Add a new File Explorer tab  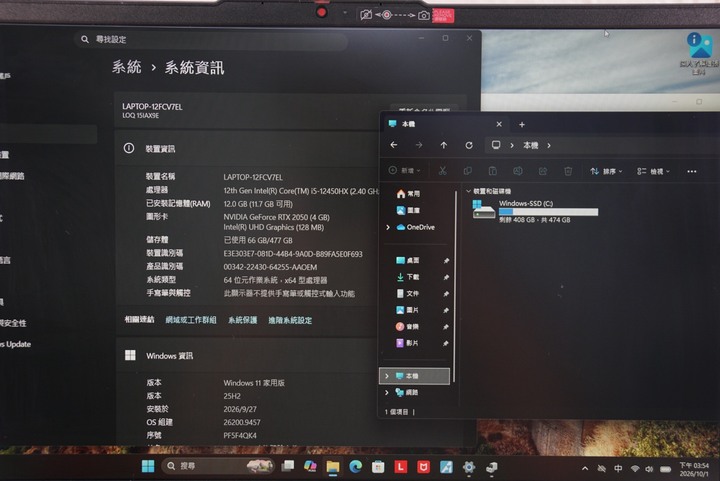pyautogui.click(x=522, y=124)
